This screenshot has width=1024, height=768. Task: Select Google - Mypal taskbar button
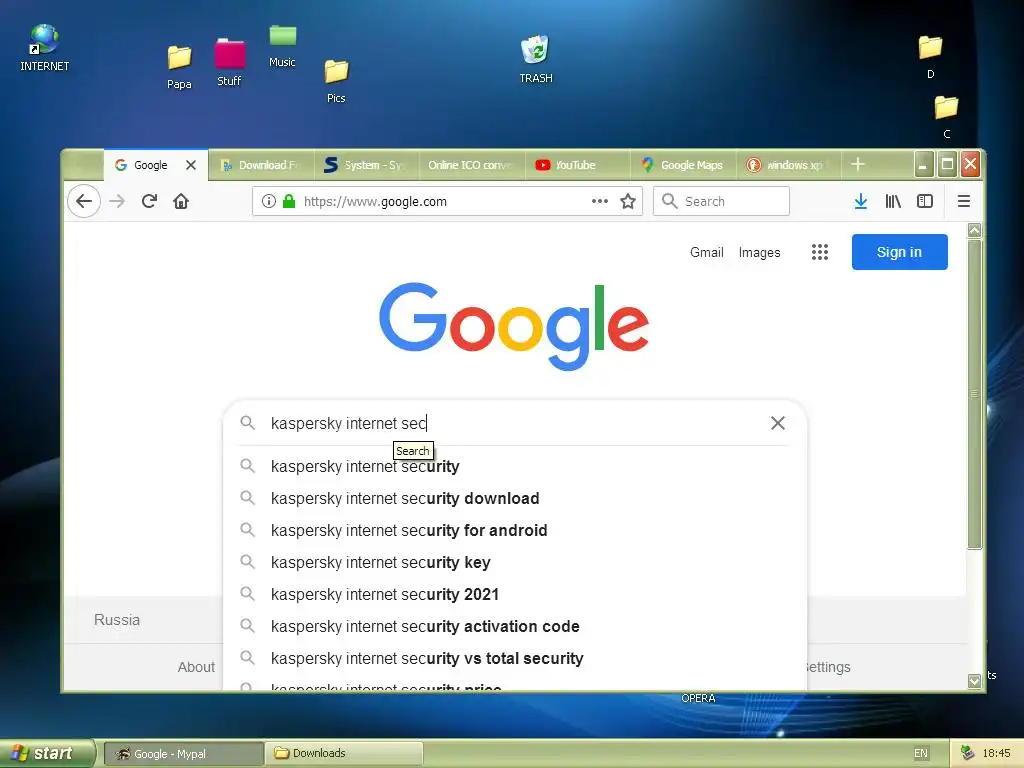click(x=184, y=754)
